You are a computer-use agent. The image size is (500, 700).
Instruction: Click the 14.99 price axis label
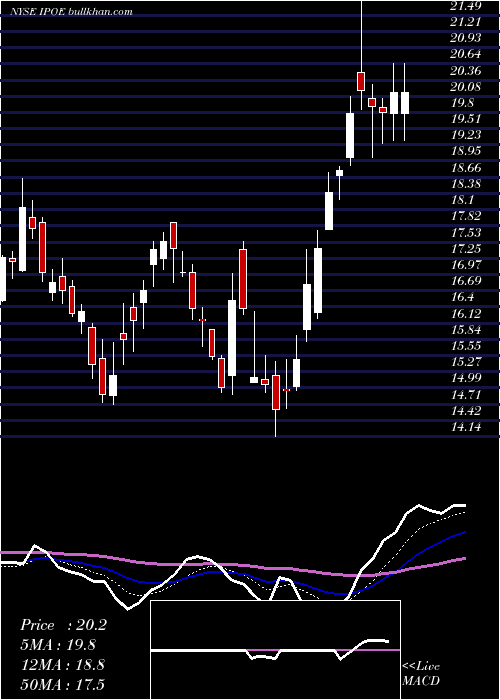coord(466,378)
